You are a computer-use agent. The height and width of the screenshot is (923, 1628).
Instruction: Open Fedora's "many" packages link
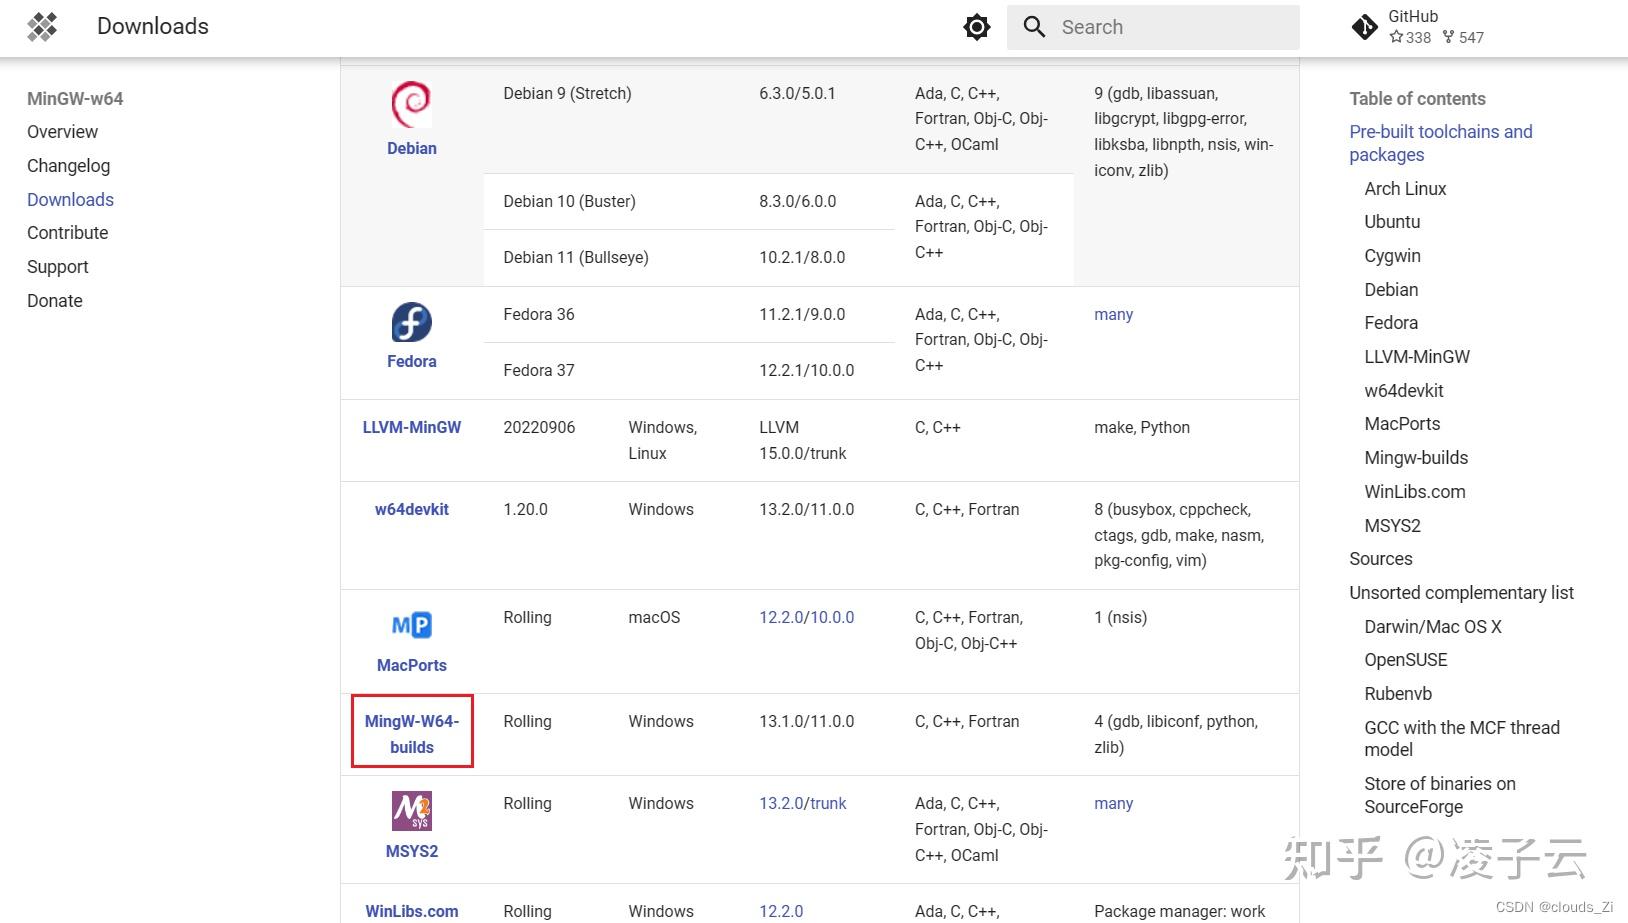pyautogui.click(x=1113, y=314)
